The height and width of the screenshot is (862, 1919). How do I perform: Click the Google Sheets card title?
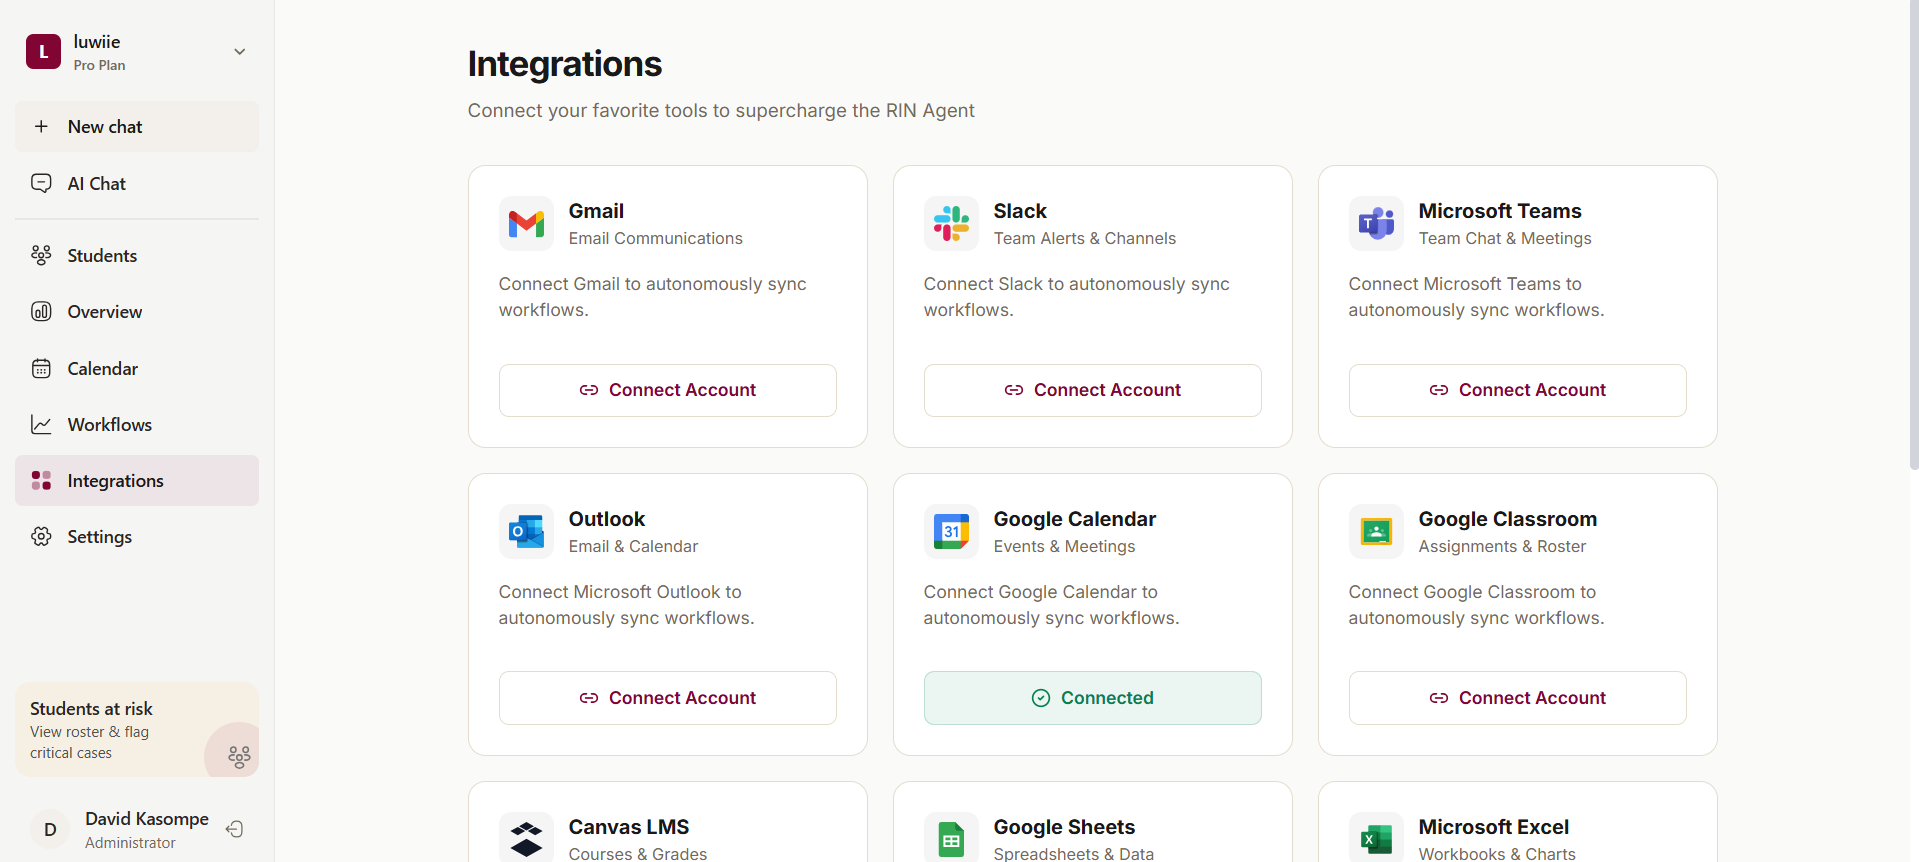pos(1064,827)
